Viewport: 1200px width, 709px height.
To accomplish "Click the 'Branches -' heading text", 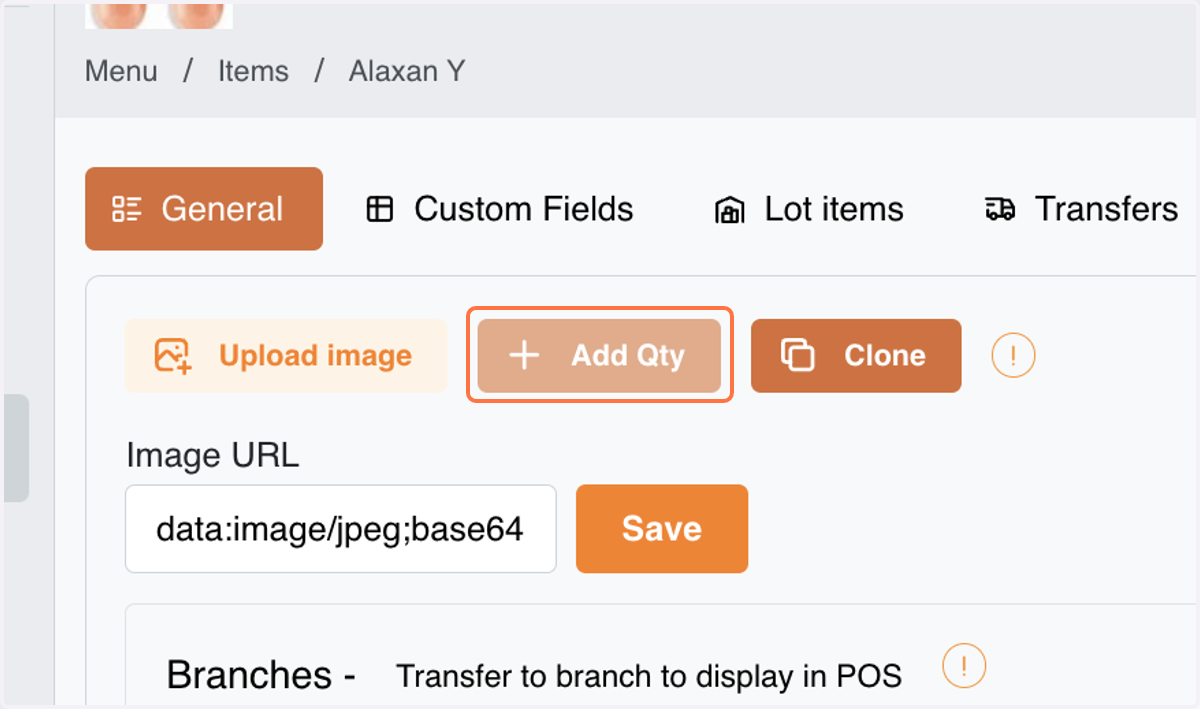I will click(261, 675).
